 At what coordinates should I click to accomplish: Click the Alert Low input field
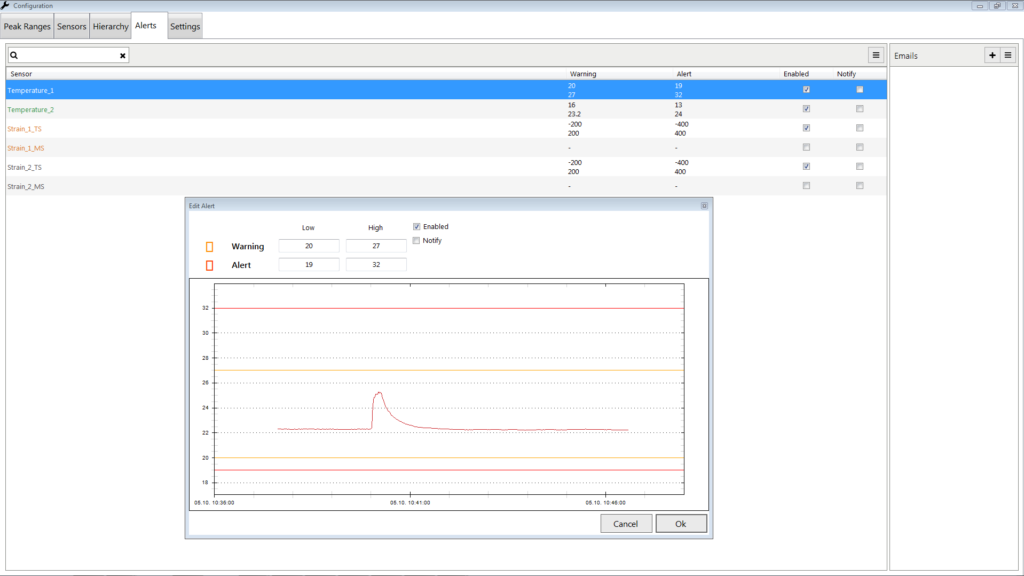coord(309,265)
